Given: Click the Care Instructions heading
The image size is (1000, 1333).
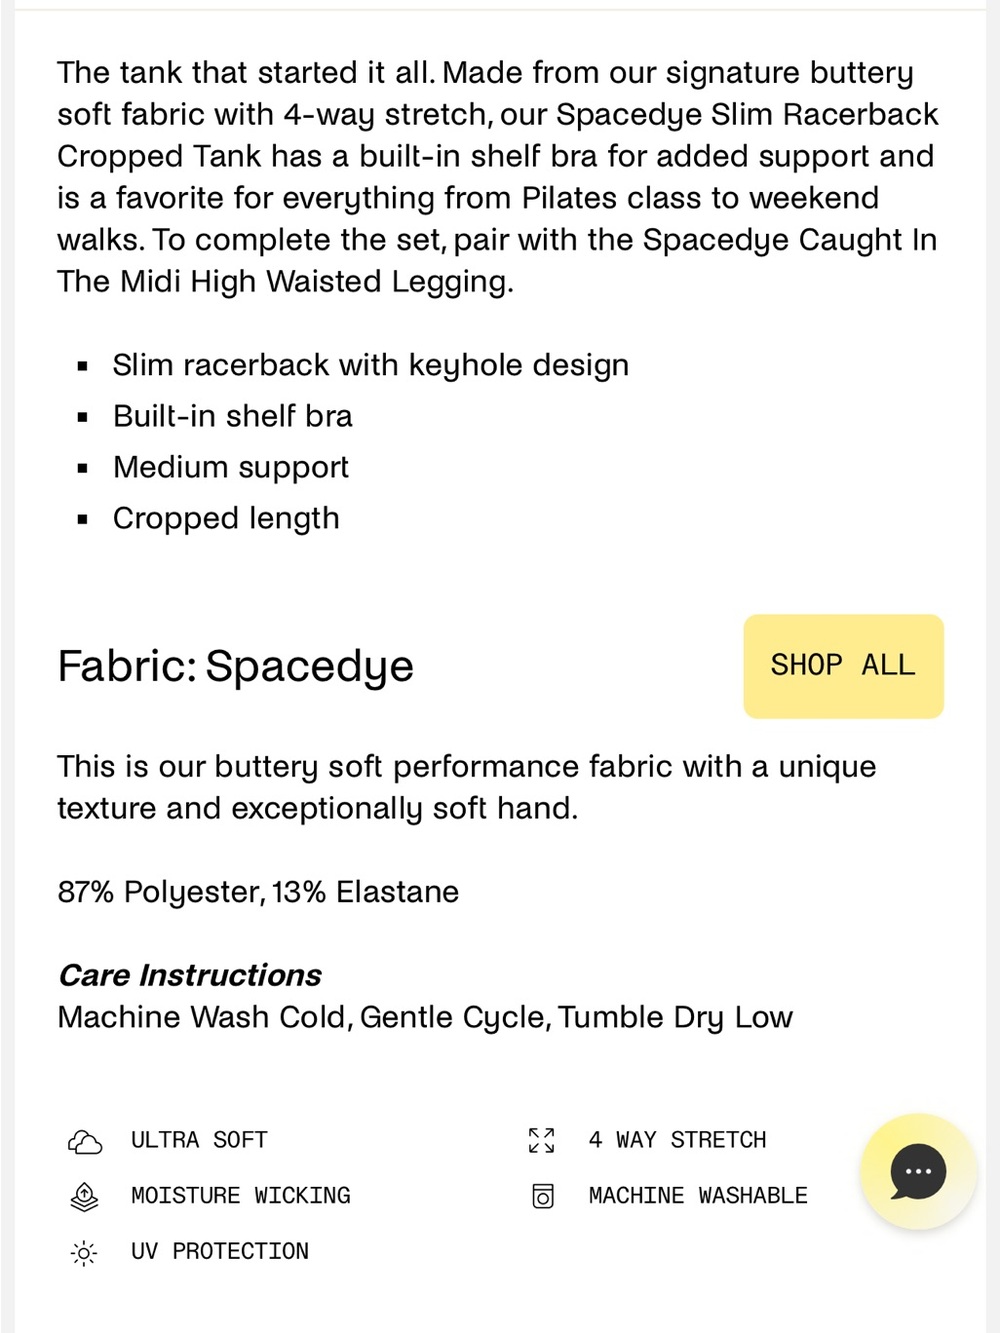Looking at the screenshot, I should (x=190, y=975).
